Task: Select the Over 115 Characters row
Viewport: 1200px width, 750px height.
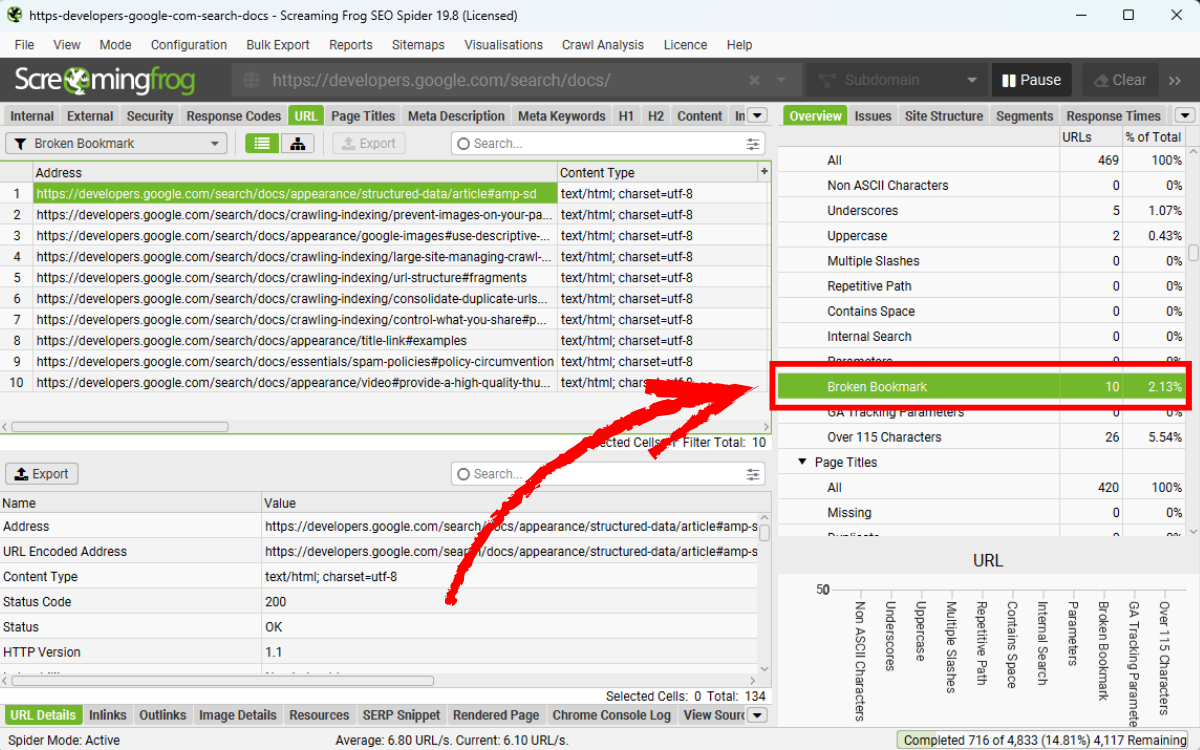Action: click(x=884, y=437)
